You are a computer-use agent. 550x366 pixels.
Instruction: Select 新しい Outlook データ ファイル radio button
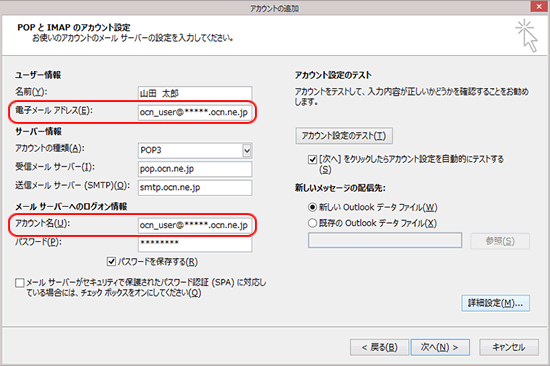[312, 207]
